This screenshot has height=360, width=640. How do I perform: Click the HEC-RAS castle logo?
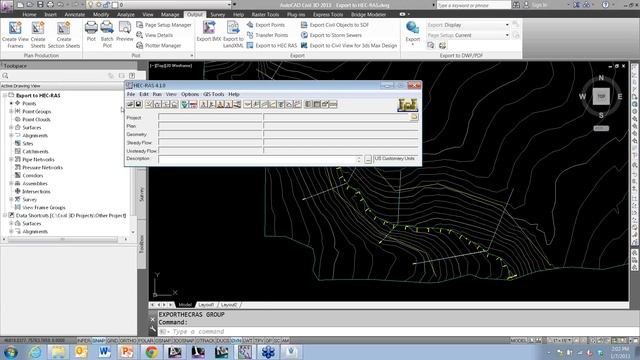[x=407, y=105]
